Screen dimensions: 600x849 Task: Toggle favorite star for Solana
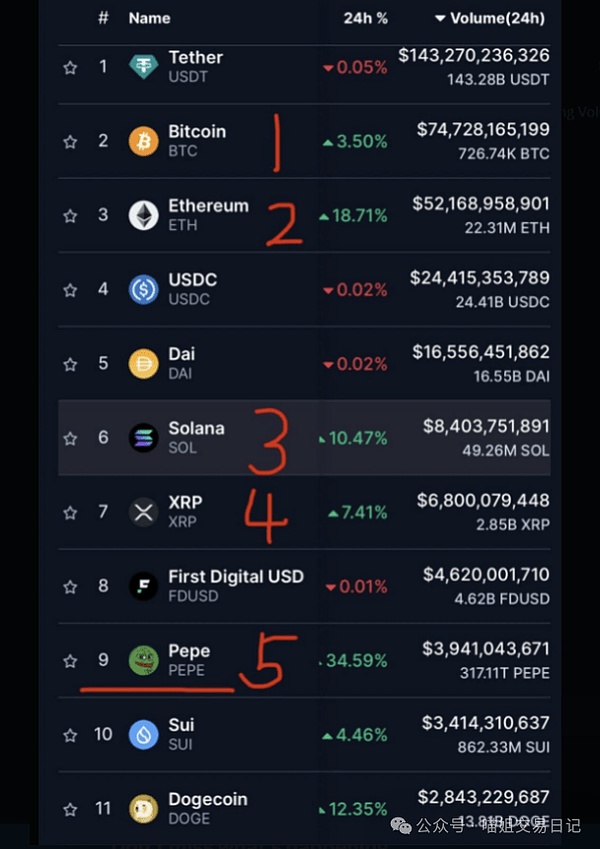pos(70,438)
